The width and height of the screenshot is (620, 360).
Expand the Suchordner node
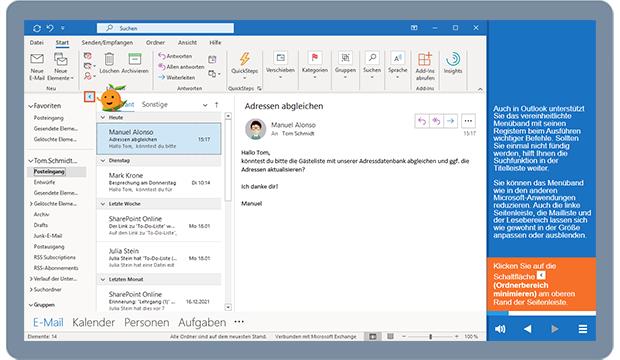[x=31, y=289]
